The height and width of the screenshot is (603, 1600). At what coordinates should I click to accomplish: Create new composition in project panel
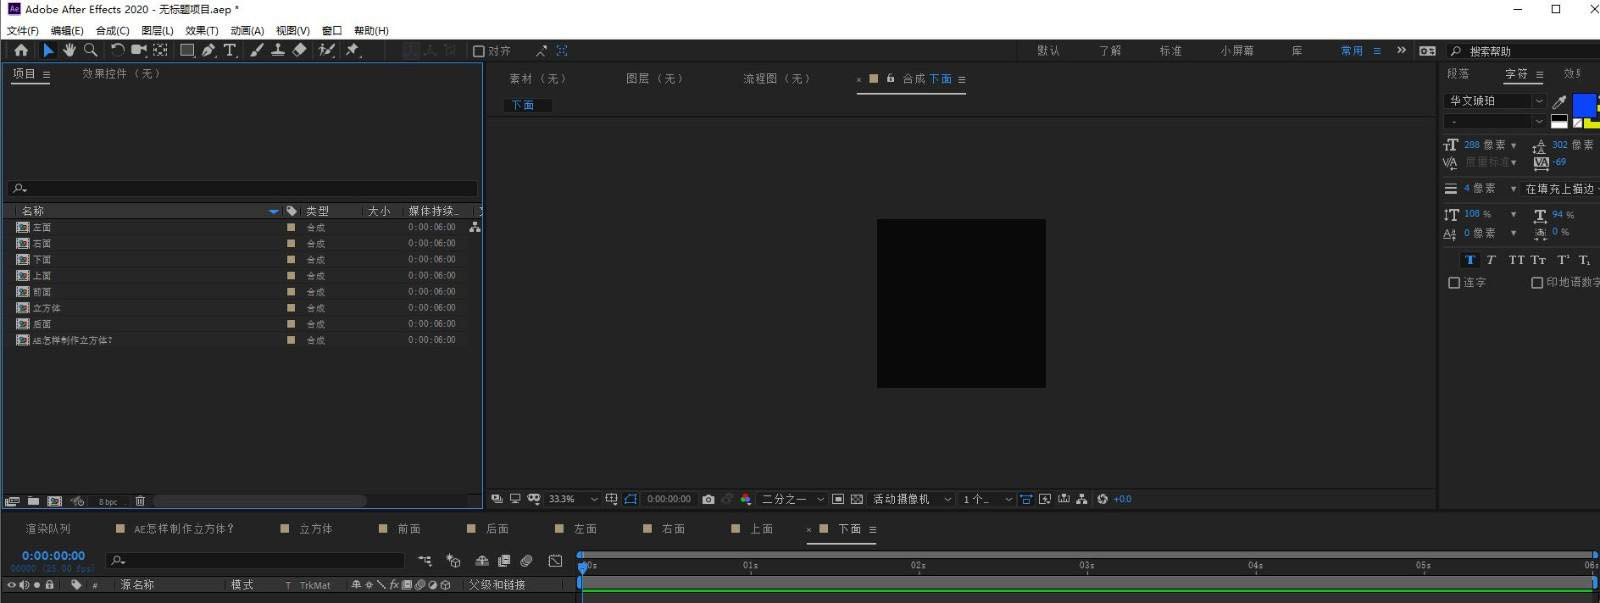coord(54,501)
